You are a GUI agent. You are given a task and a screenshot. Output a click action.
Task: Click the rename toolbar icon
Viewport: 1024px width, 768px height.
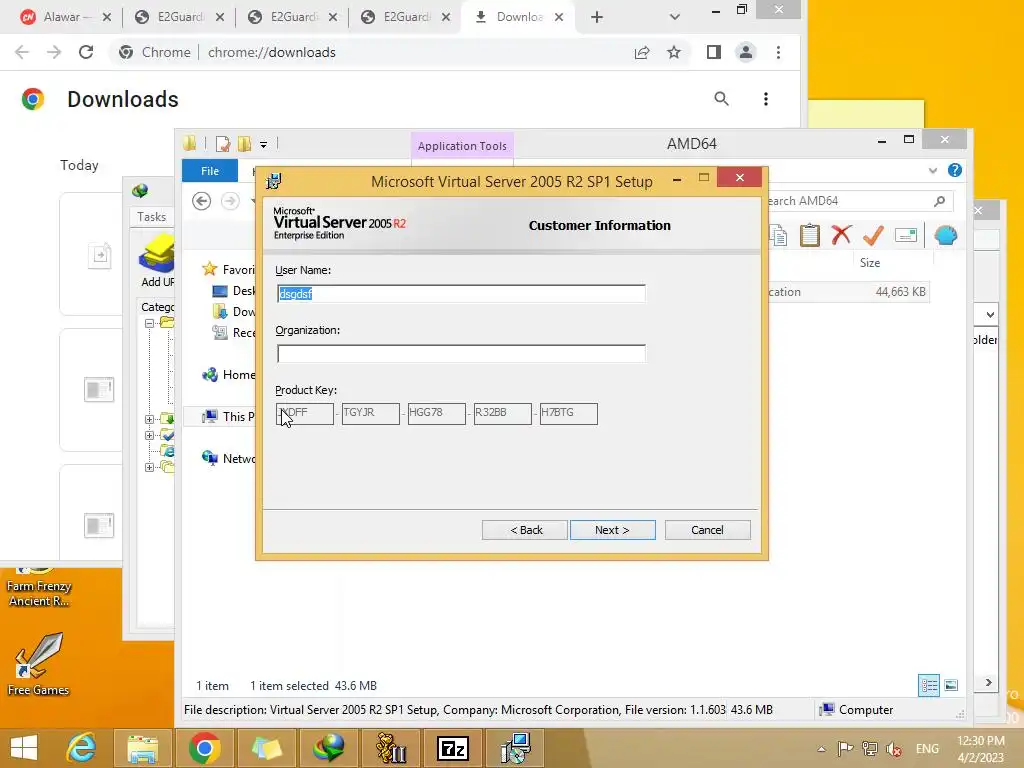[906, 235]
